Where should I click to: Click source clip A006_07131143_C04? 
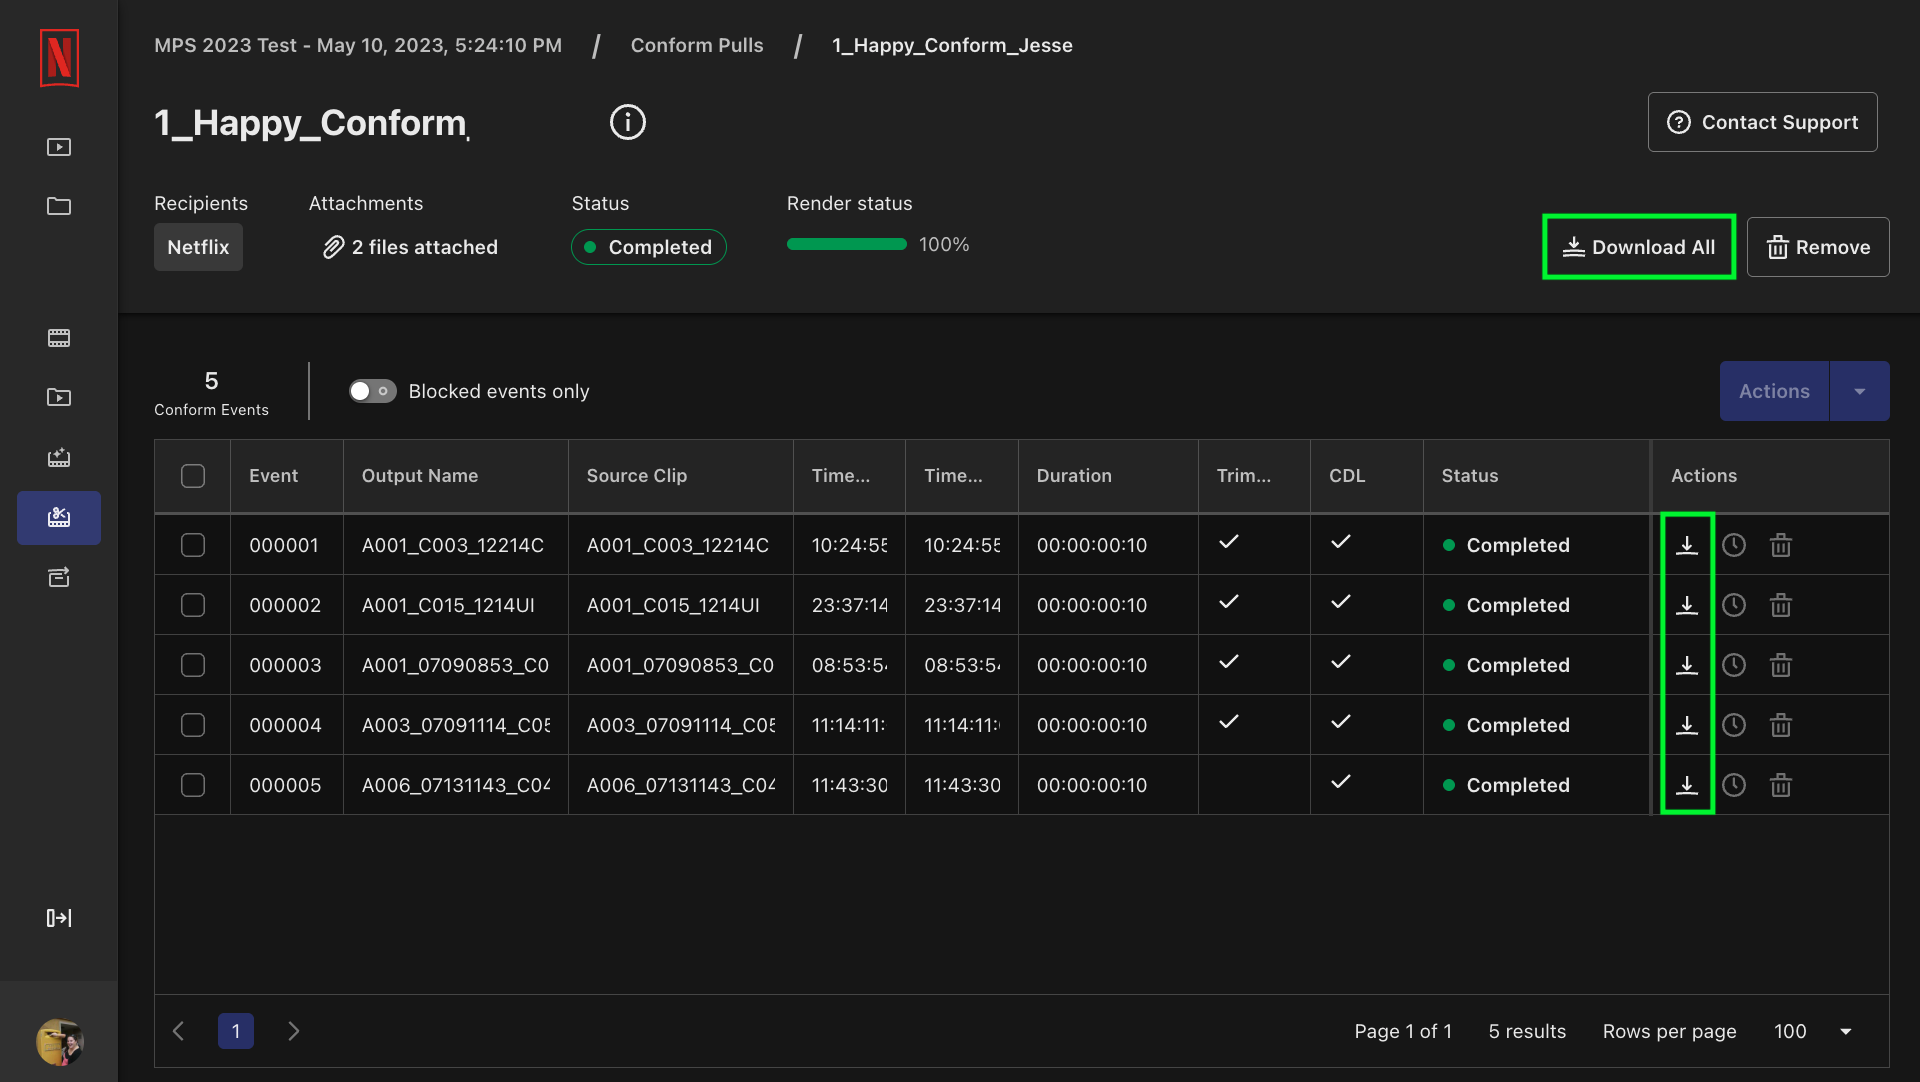click(681, 785)
